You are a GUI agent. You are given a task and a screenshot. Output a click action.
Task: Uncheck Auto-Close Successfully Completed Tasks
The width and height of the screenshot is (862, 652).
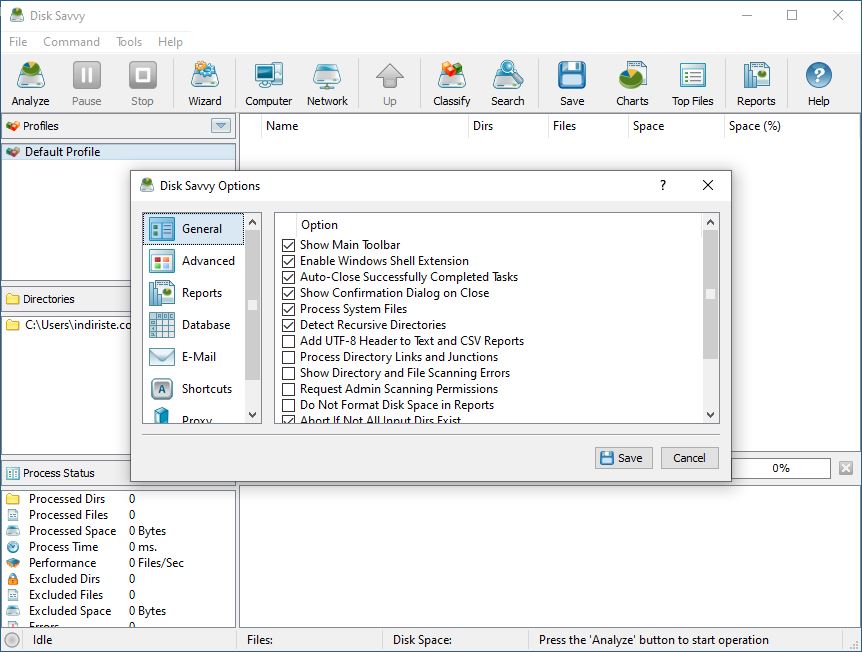[288, 277]
